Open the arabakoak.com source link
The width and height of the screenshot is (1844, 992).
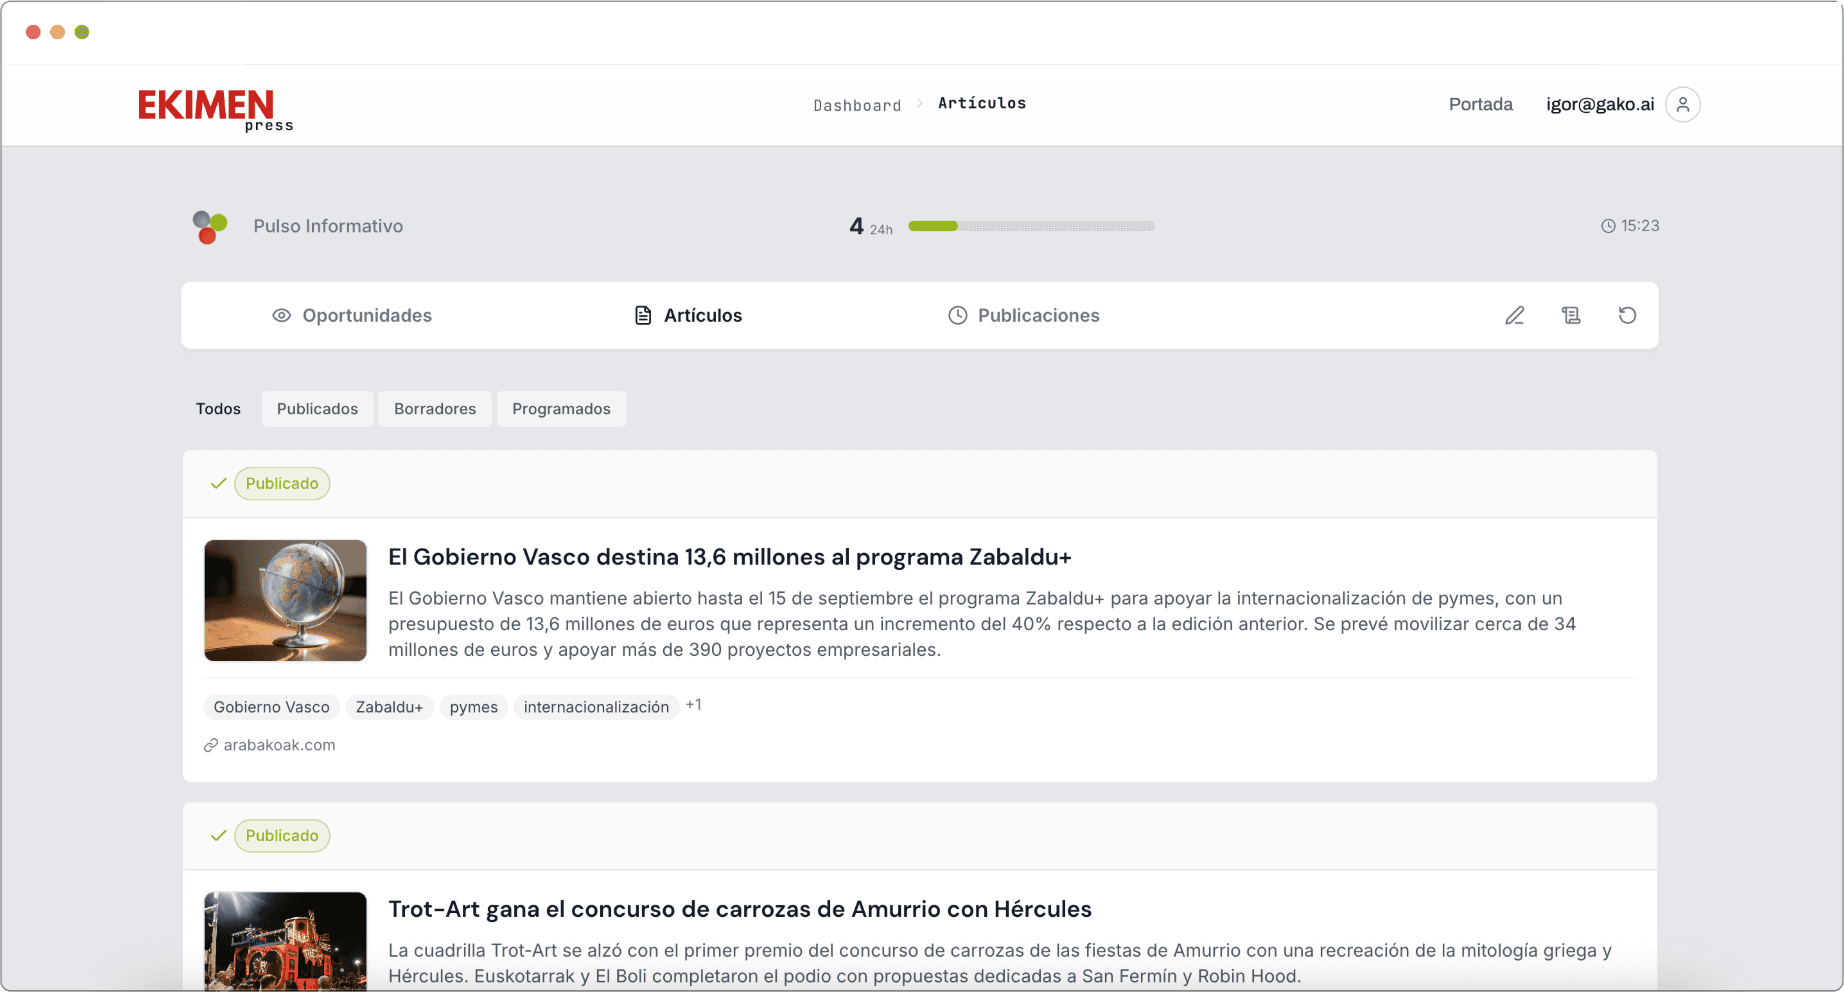(x=279, y=746)
